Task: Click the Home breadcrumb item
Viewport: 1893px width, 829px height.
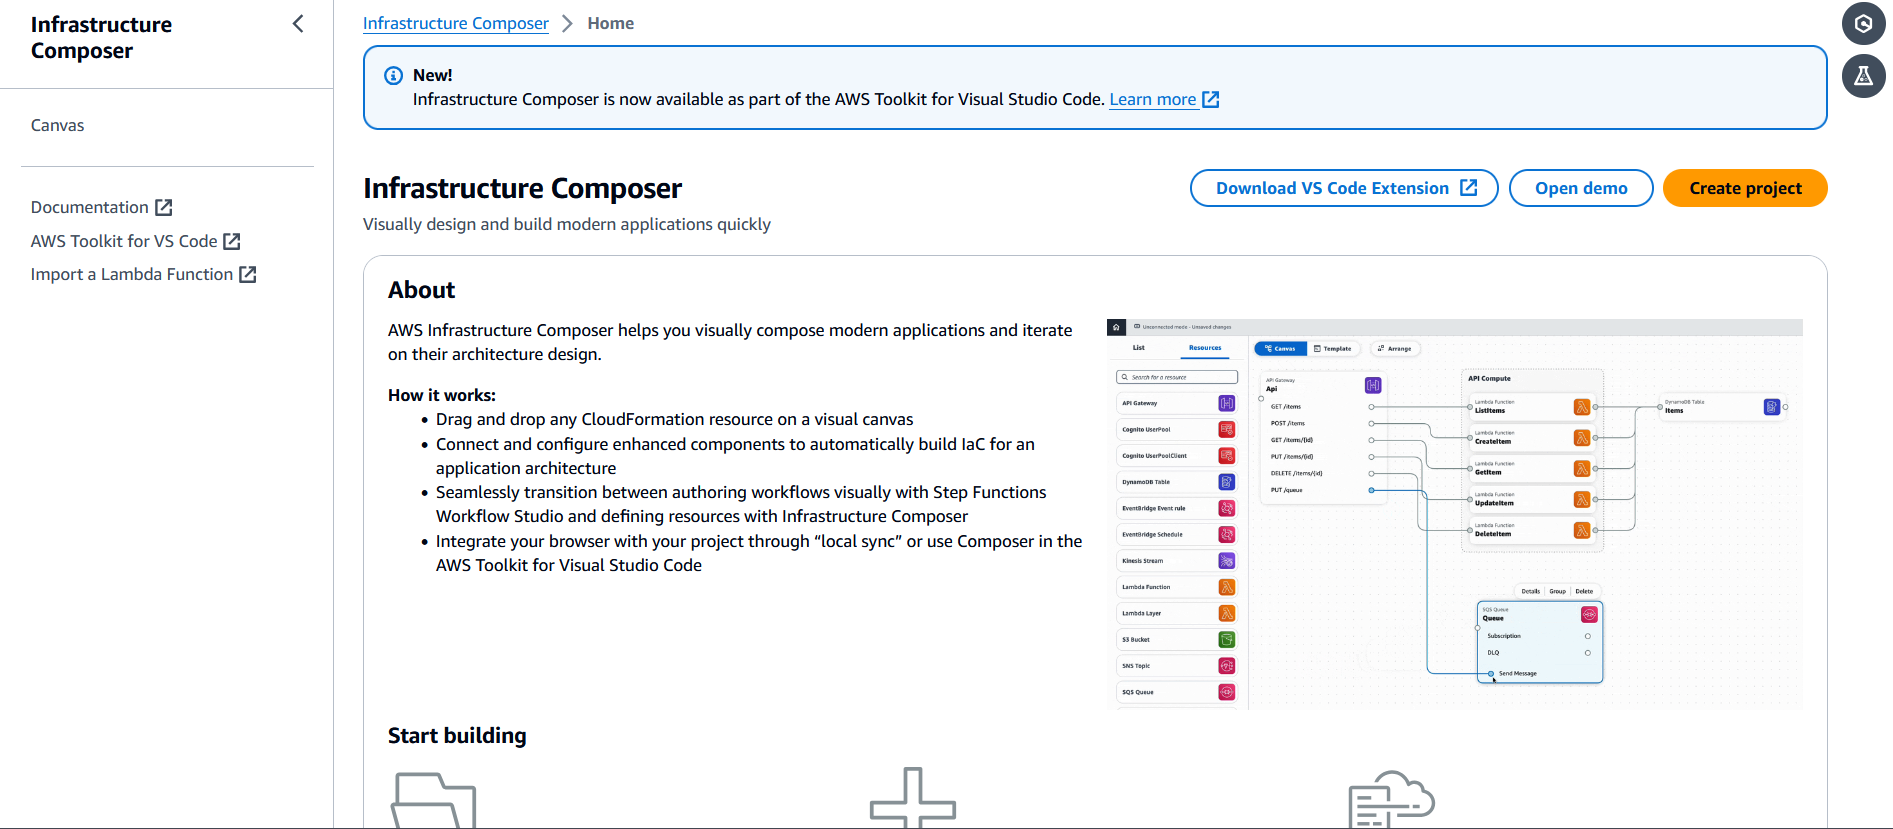Action: (x=610, y=23)
